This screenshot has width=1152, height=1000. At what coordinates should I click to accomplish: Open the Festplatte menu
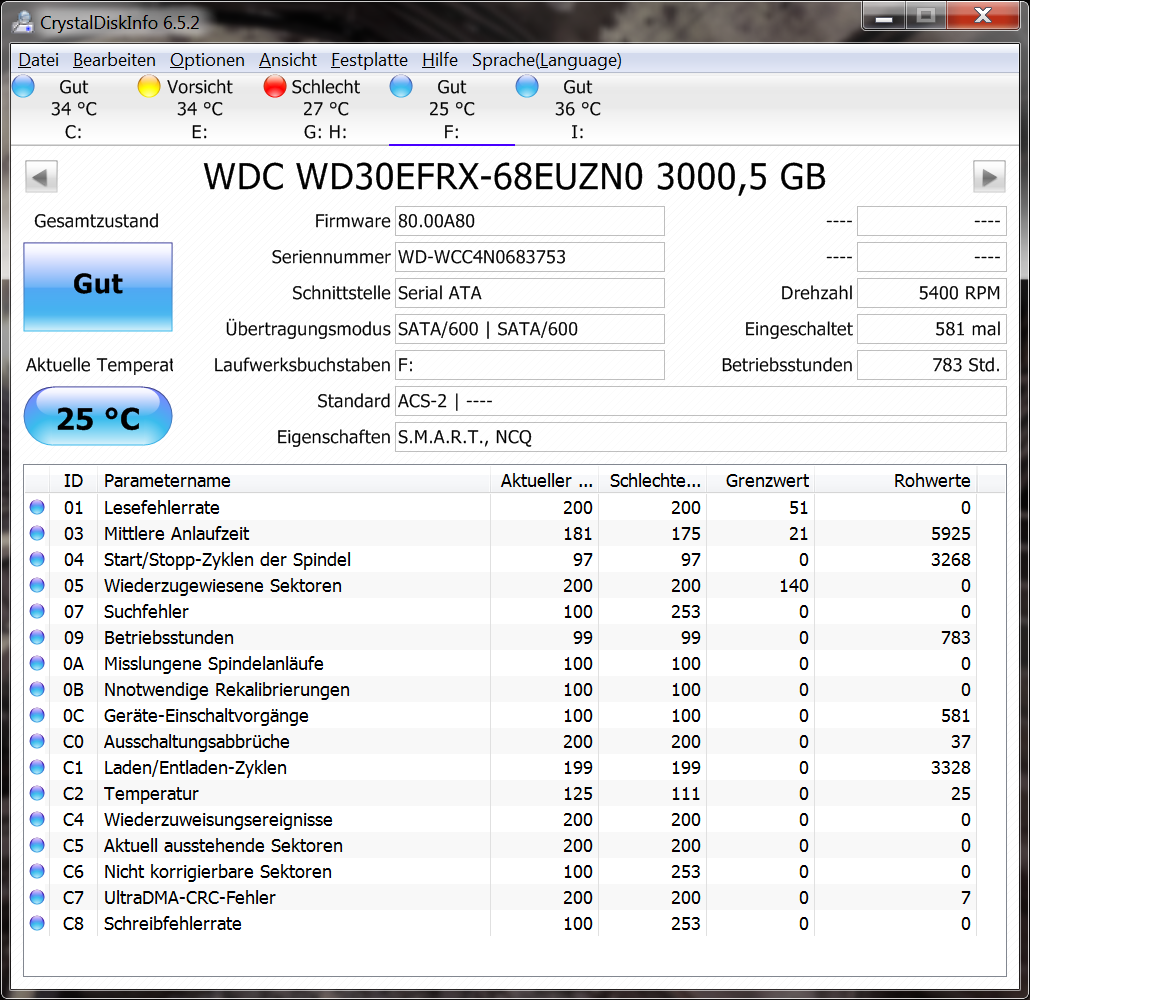point(369,60)
